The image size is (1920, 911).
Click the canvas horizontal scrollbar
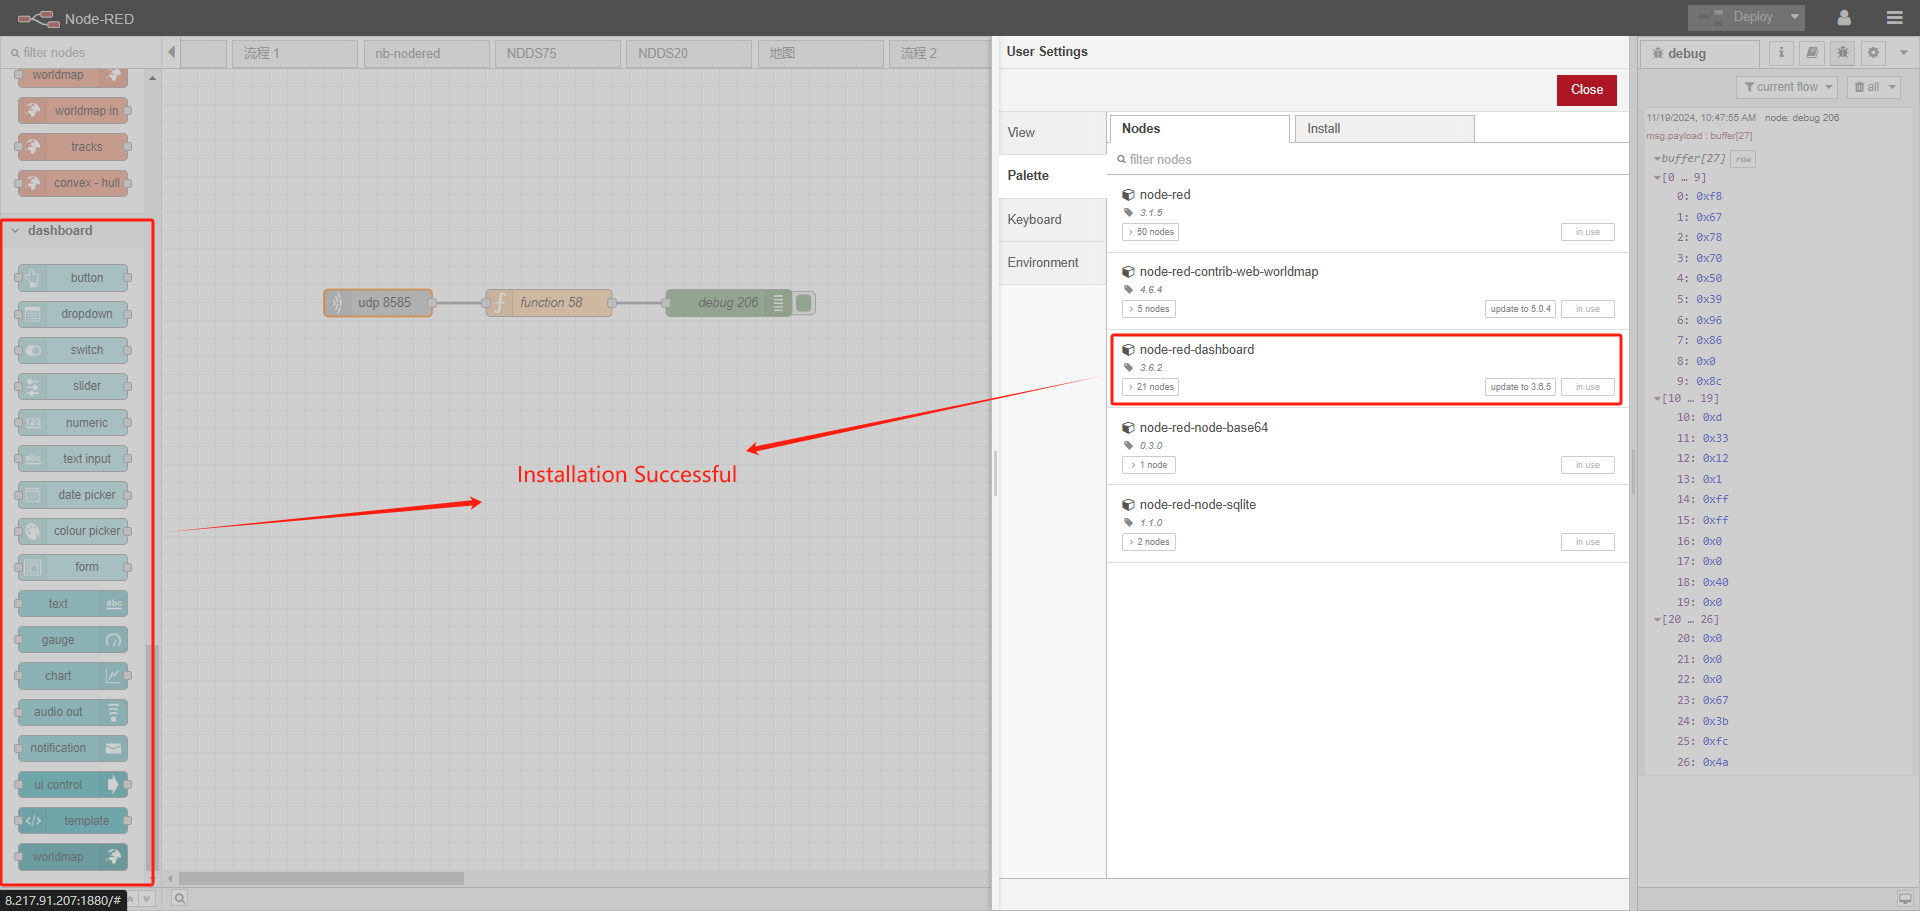click(321, 879)
